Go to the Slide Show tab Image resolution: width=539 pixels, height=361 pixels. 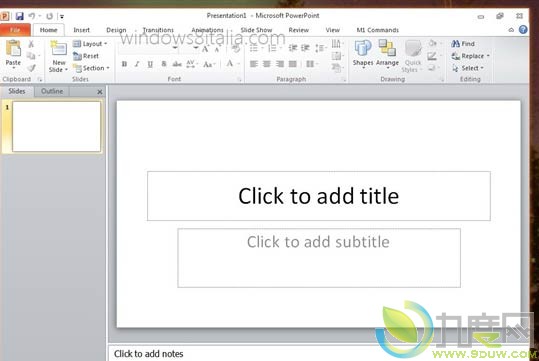coord(256,30)
